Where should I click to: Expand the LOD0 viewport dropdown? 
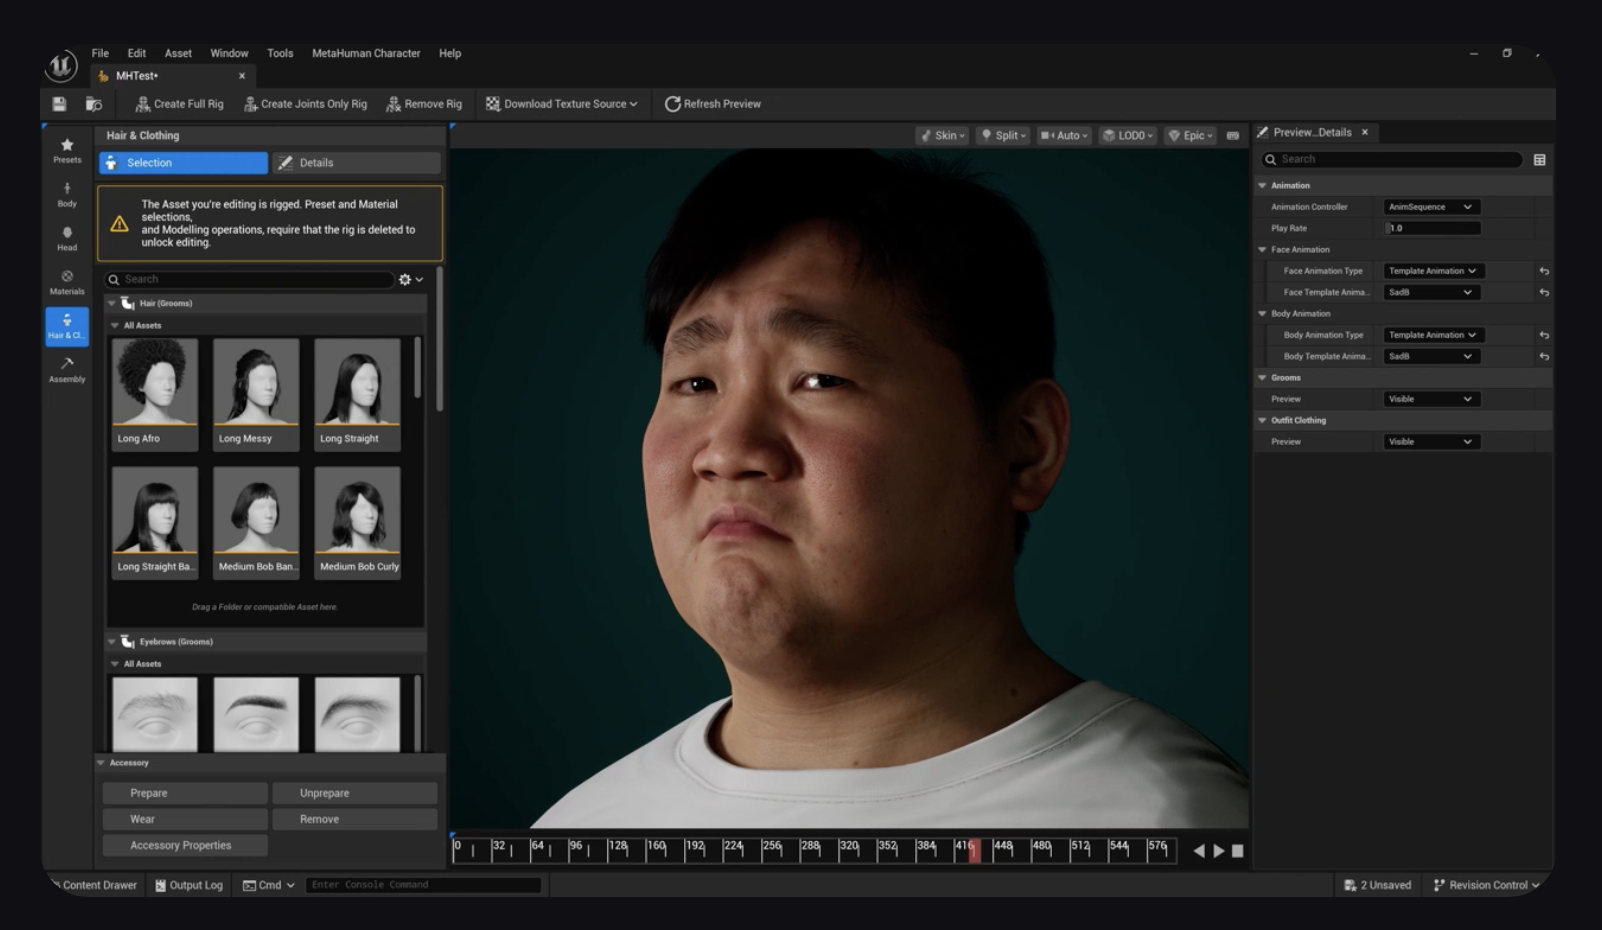pyautogui.click(x=1128, y=136)
